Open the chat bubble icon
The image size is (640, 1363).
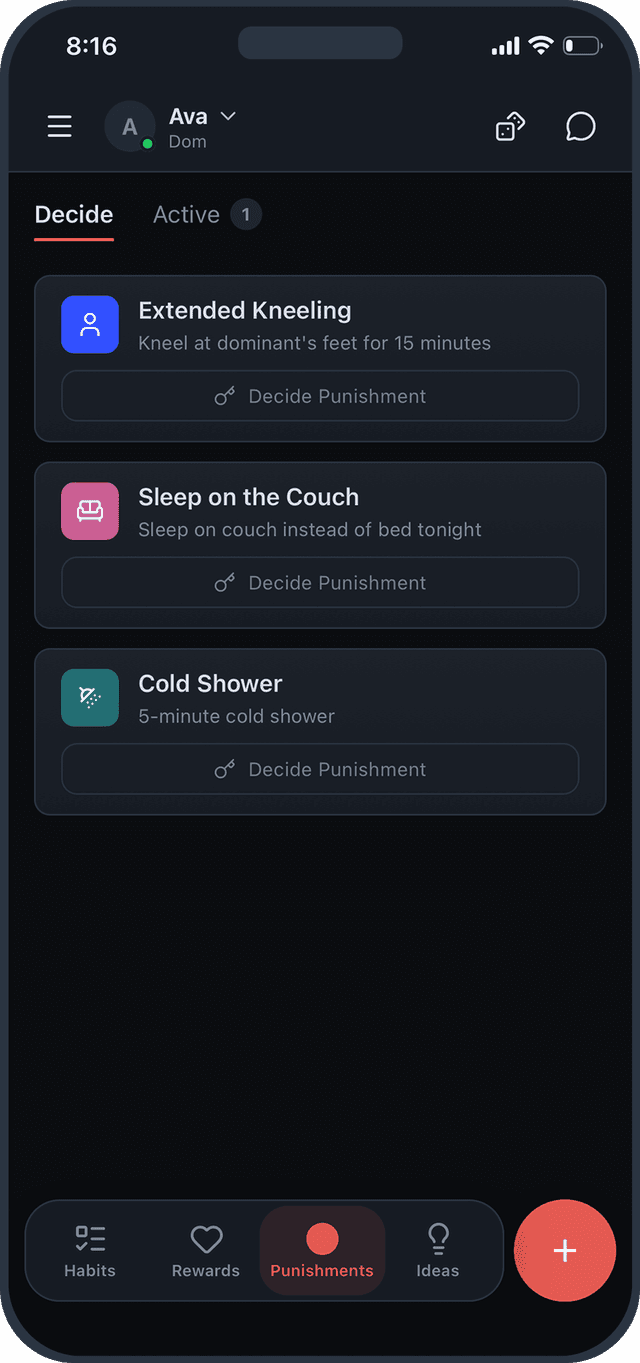click(x=580, y=126)
